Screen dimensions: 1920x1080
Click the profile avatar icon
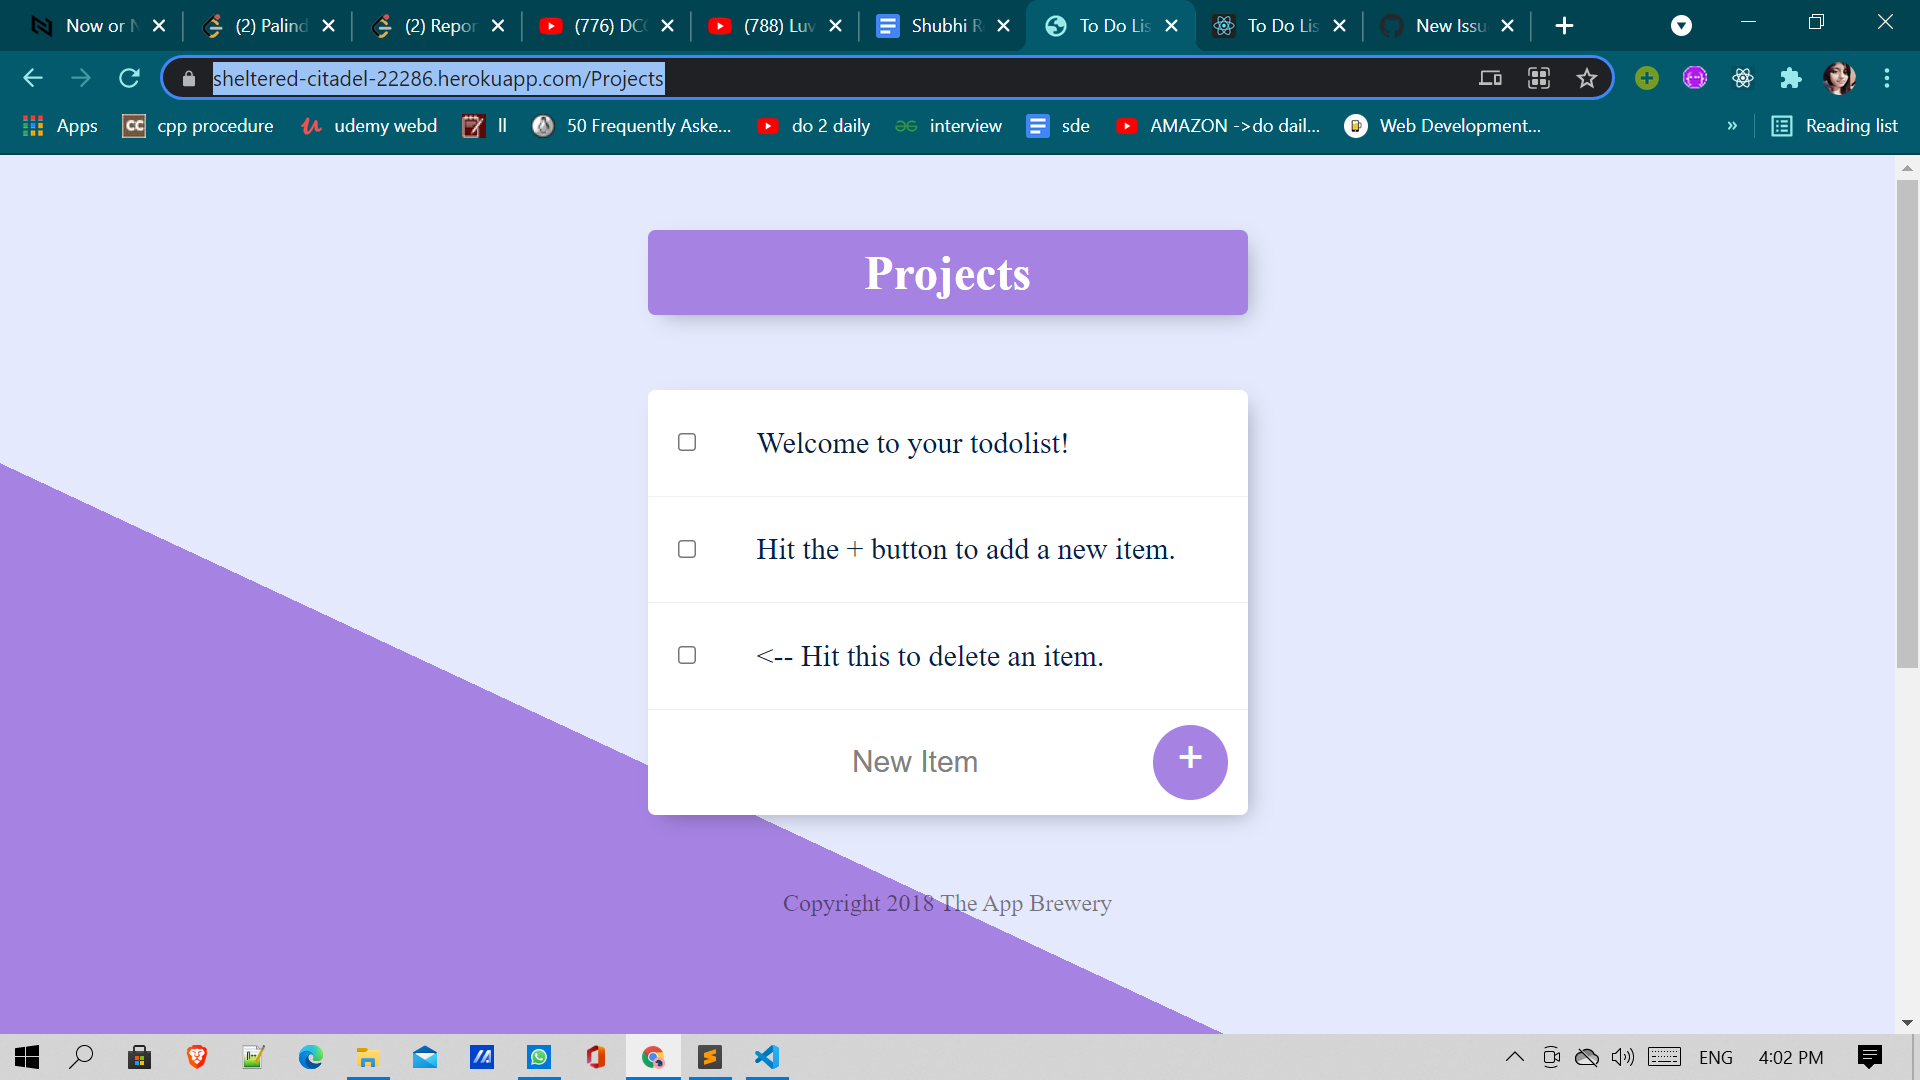click(1839, 78)
